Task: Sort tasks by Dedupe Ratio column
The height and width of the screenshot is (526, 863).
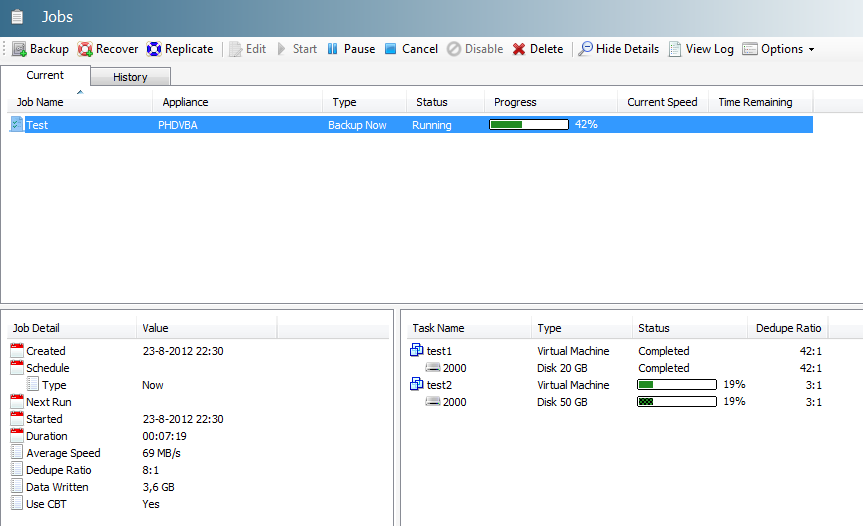Action: pos(787,328)
